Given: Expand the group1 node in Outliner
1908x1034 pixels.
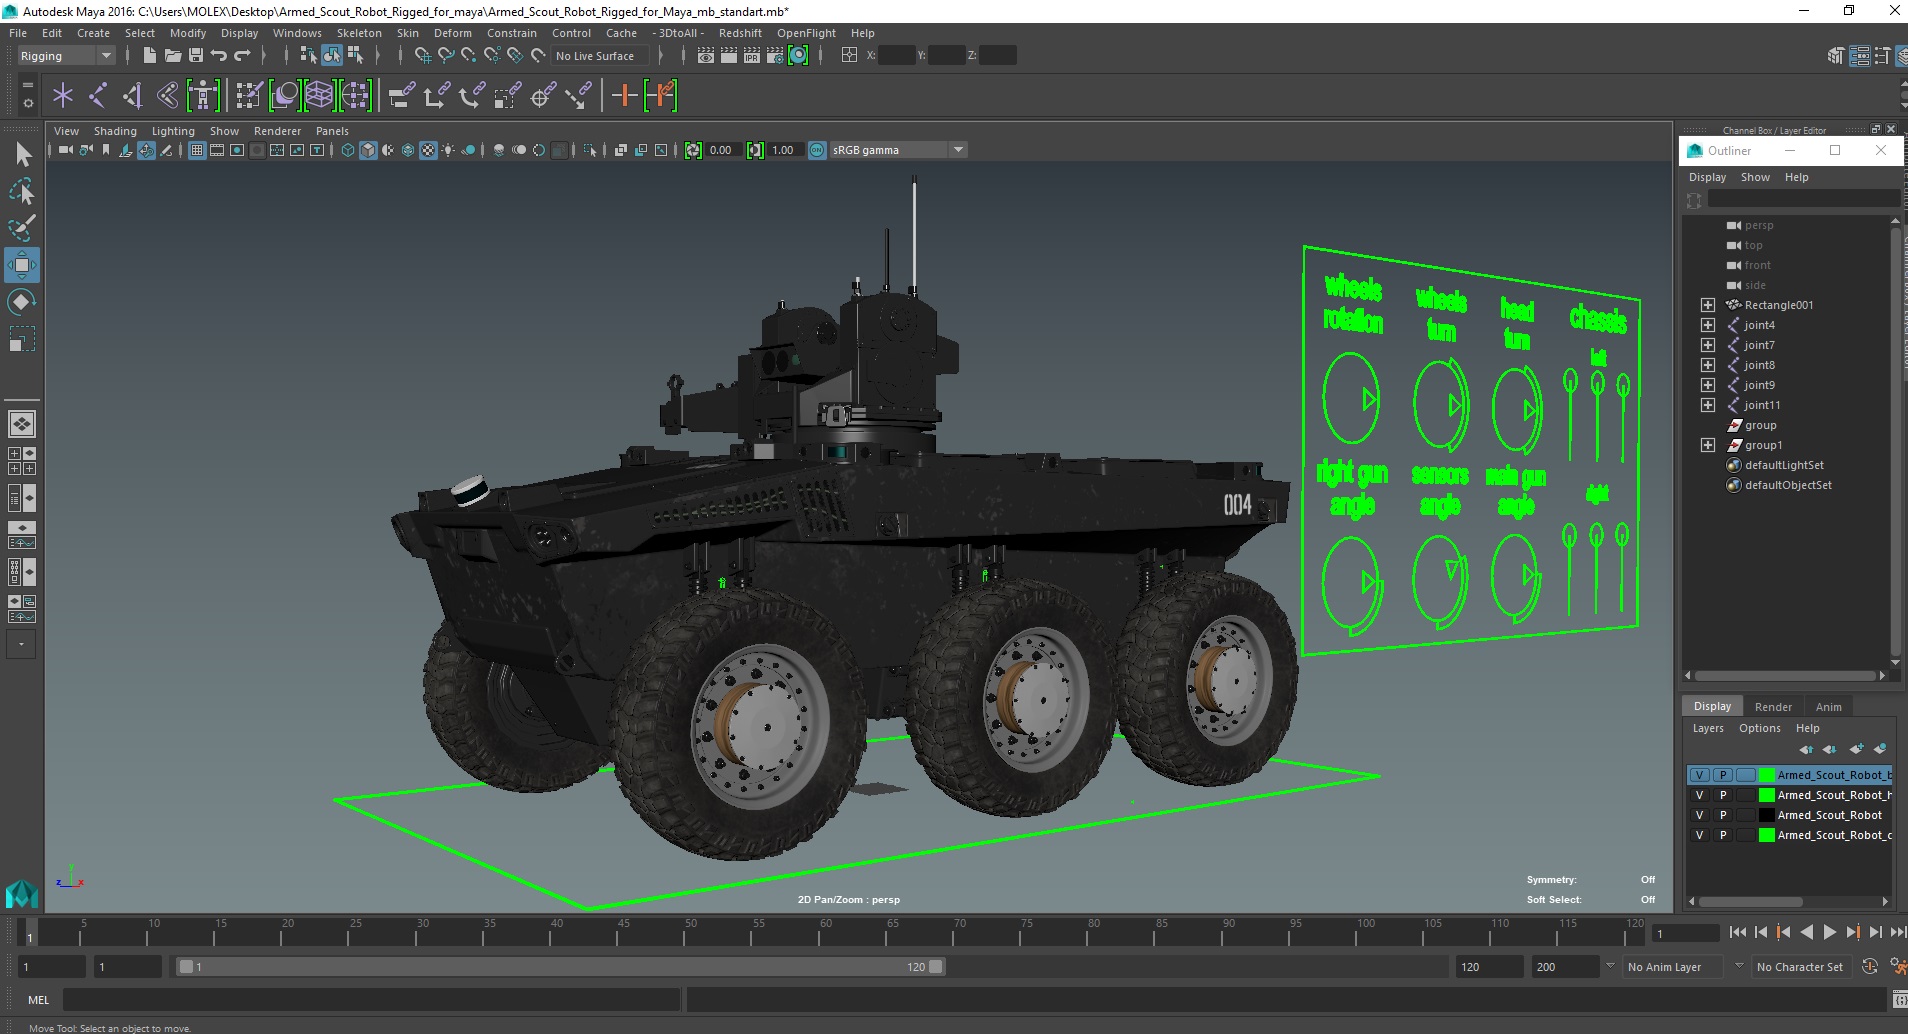Looking at the screenshot, I should point(1708,445).
